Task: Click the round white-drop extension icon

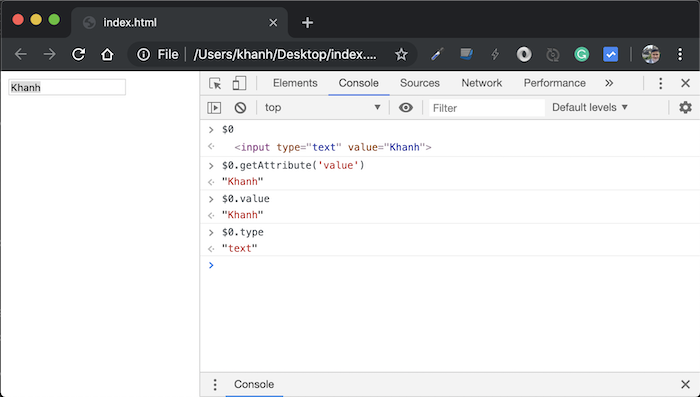Action: click(524, 54)
